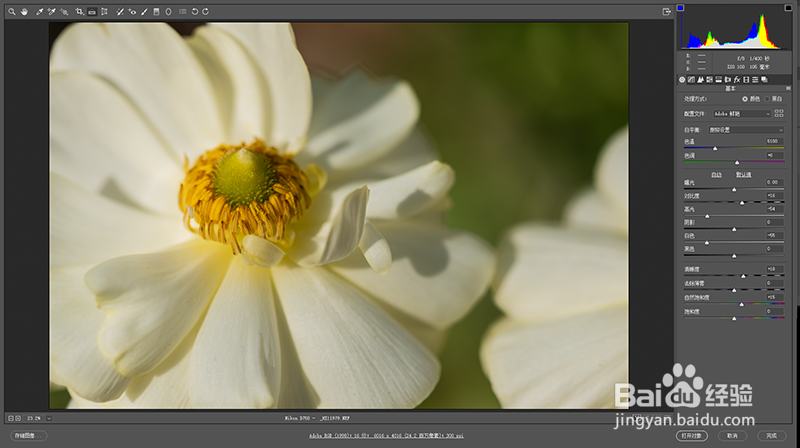The image size is (800, 448).
Task: Click the zoom out minus button
Action: [x=10, y=418]
